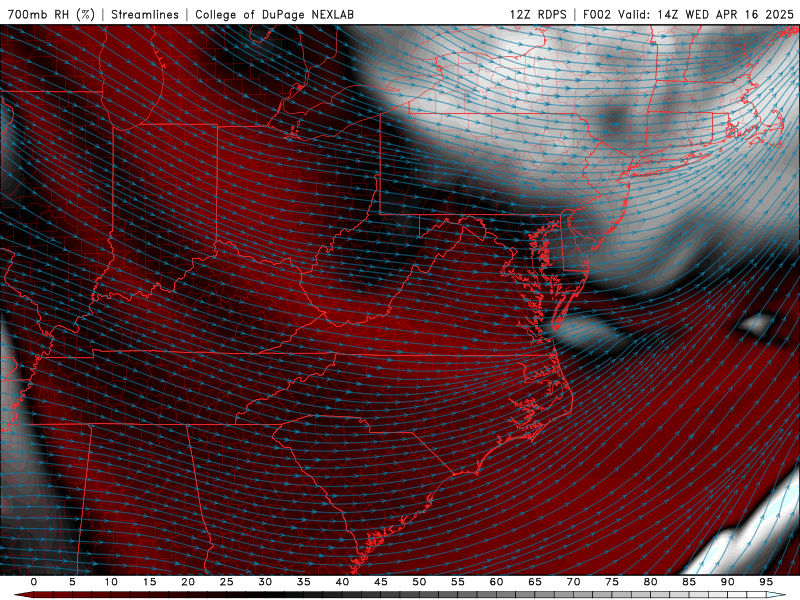This screenshot has width=800, height=600.
Task: Click the "Valid: 14Z WED APR 16 2025" text
Action: 706,14
